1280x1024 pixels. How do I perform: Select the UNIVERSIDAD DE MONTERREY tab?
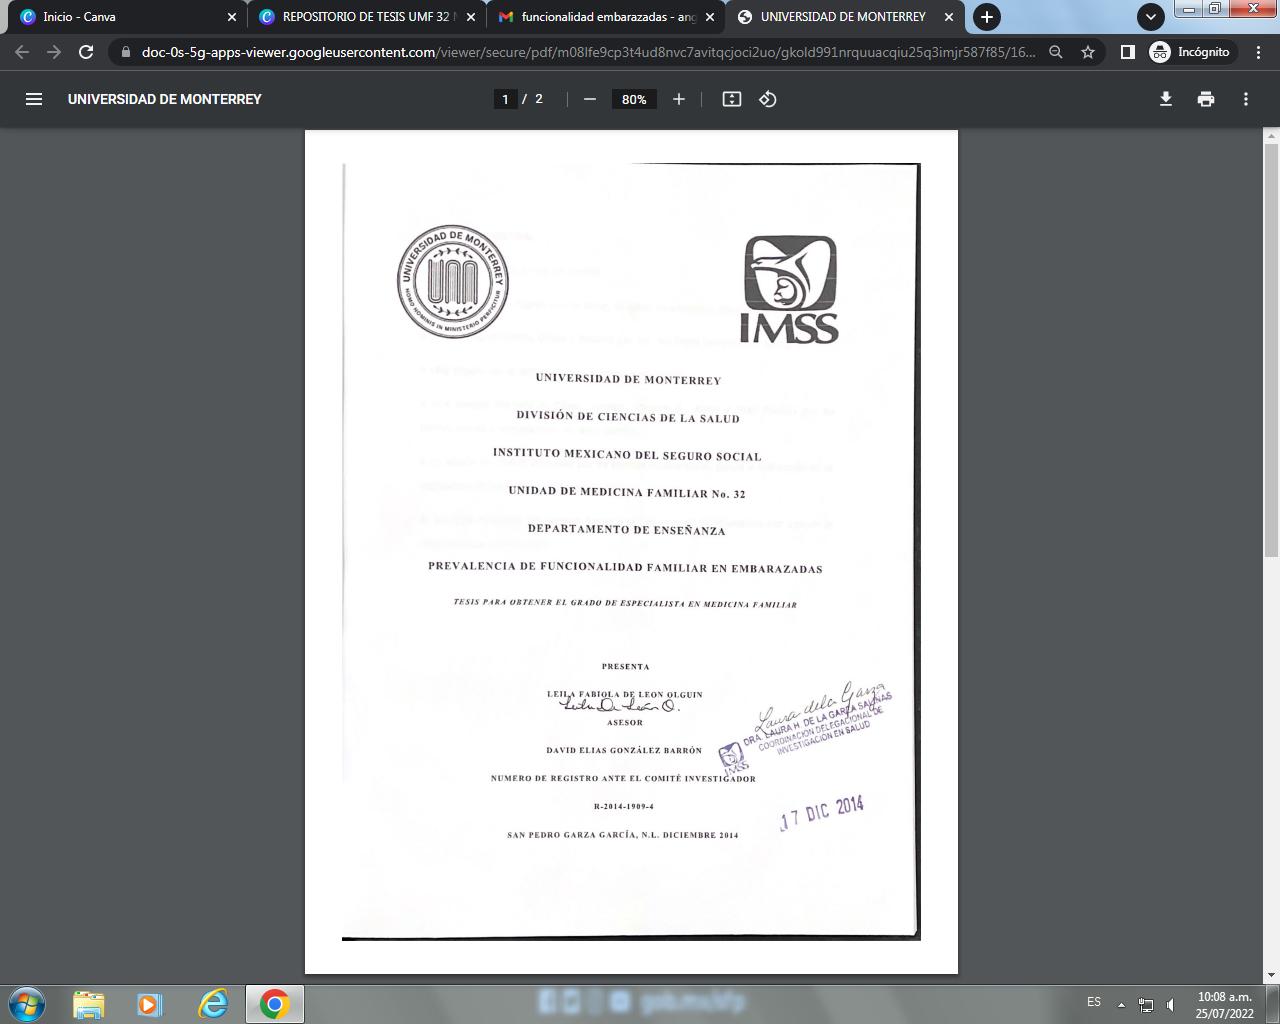(x=844, y=17)
